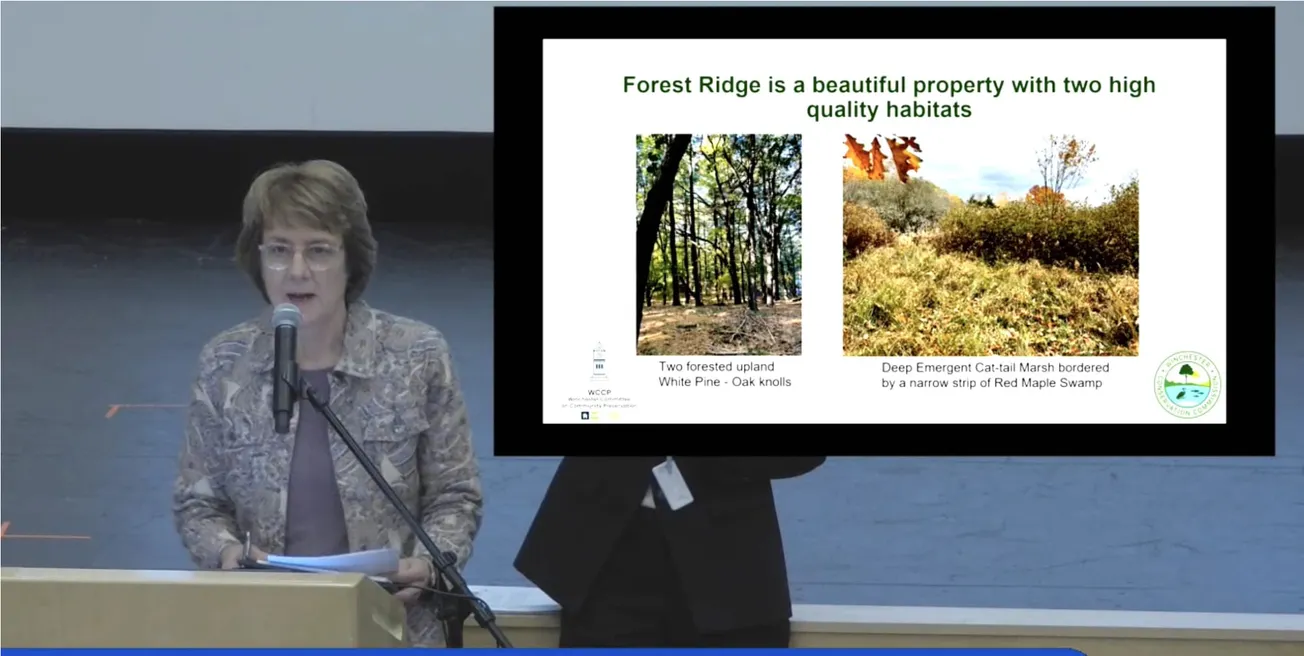The image size is (1304, 656).
Task: Open the forested upland tree photo
Action: pyautogui.click(x=719, y=245)
